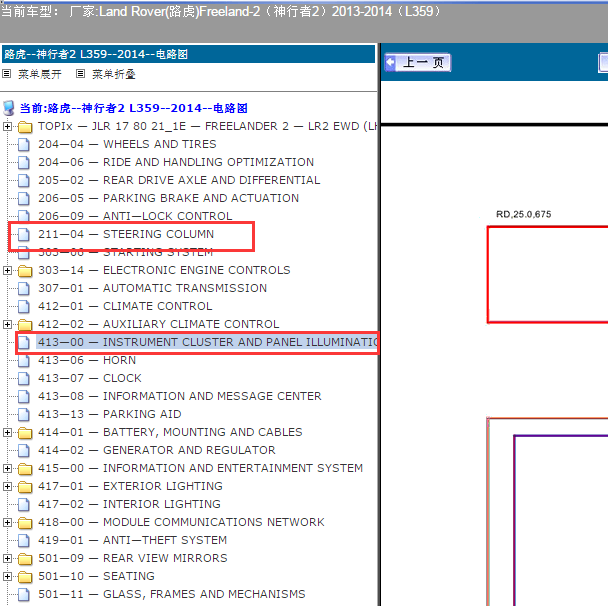Expand 501-10 SEATING node

pos(7,576)
